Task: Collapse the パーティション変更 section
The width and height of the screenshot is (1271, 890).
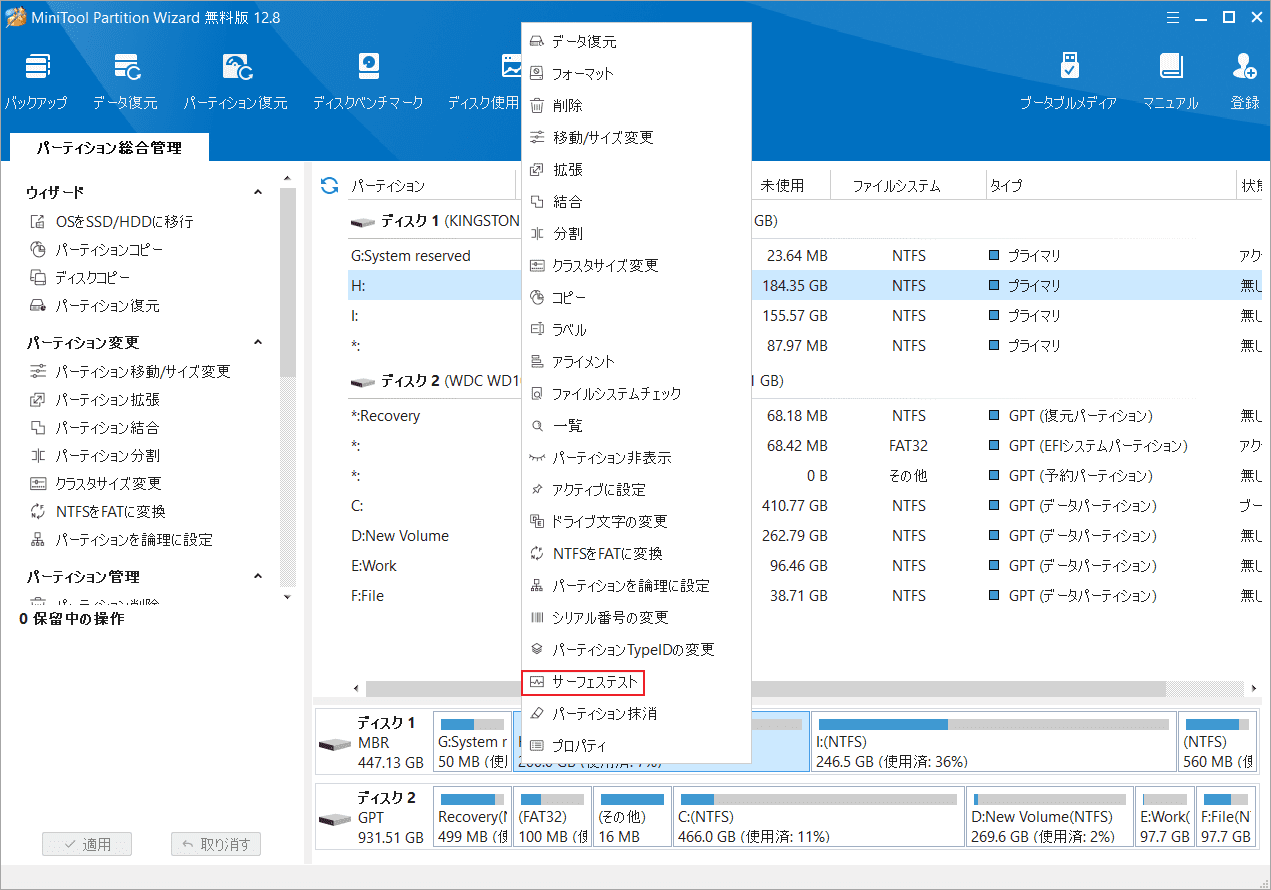Action: point(258,341)
